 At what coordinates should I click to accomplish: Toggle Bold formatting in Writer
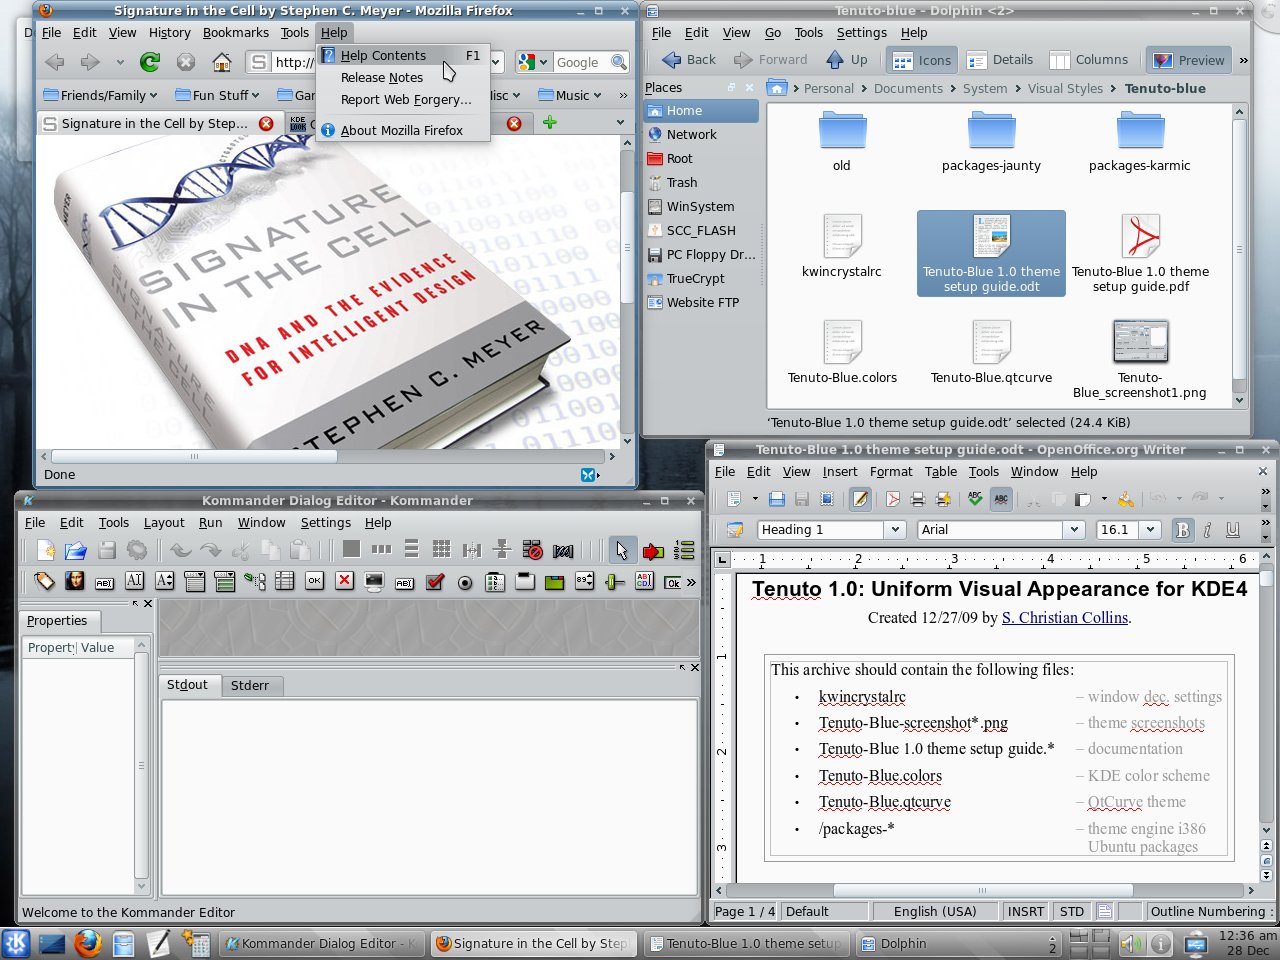[1183, 530]
